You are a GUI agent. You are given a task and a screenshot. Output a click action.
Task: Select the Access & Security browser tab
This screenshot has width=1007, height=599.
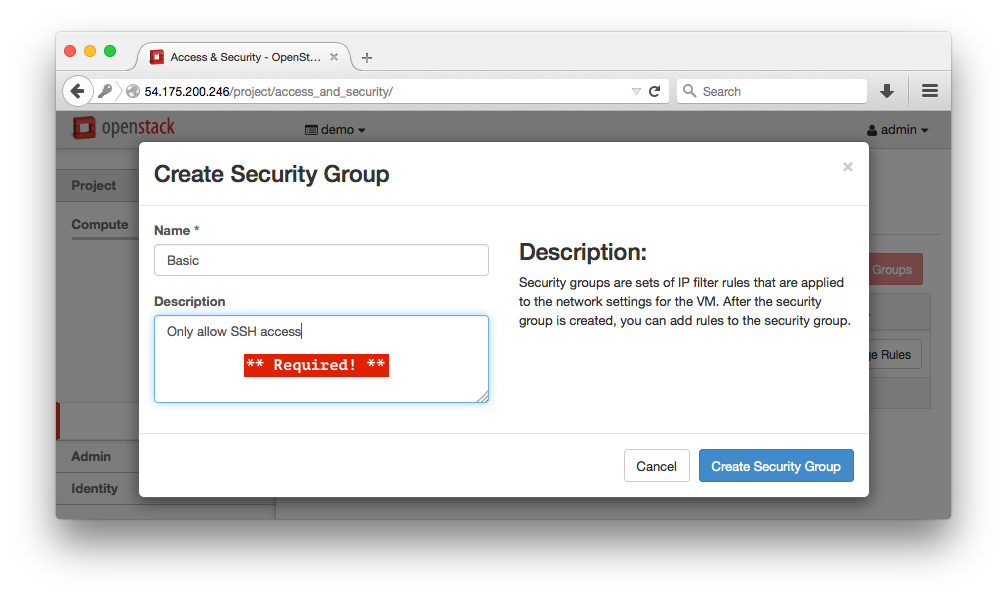coord(245,57)
